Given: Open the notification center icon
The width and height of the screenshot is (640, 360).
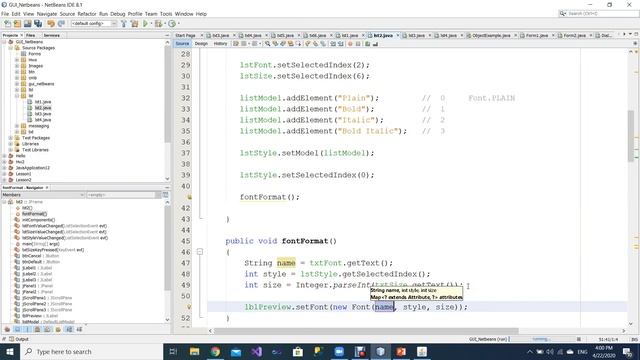Looking at the screenshot, I should click(x=628, y=351).
